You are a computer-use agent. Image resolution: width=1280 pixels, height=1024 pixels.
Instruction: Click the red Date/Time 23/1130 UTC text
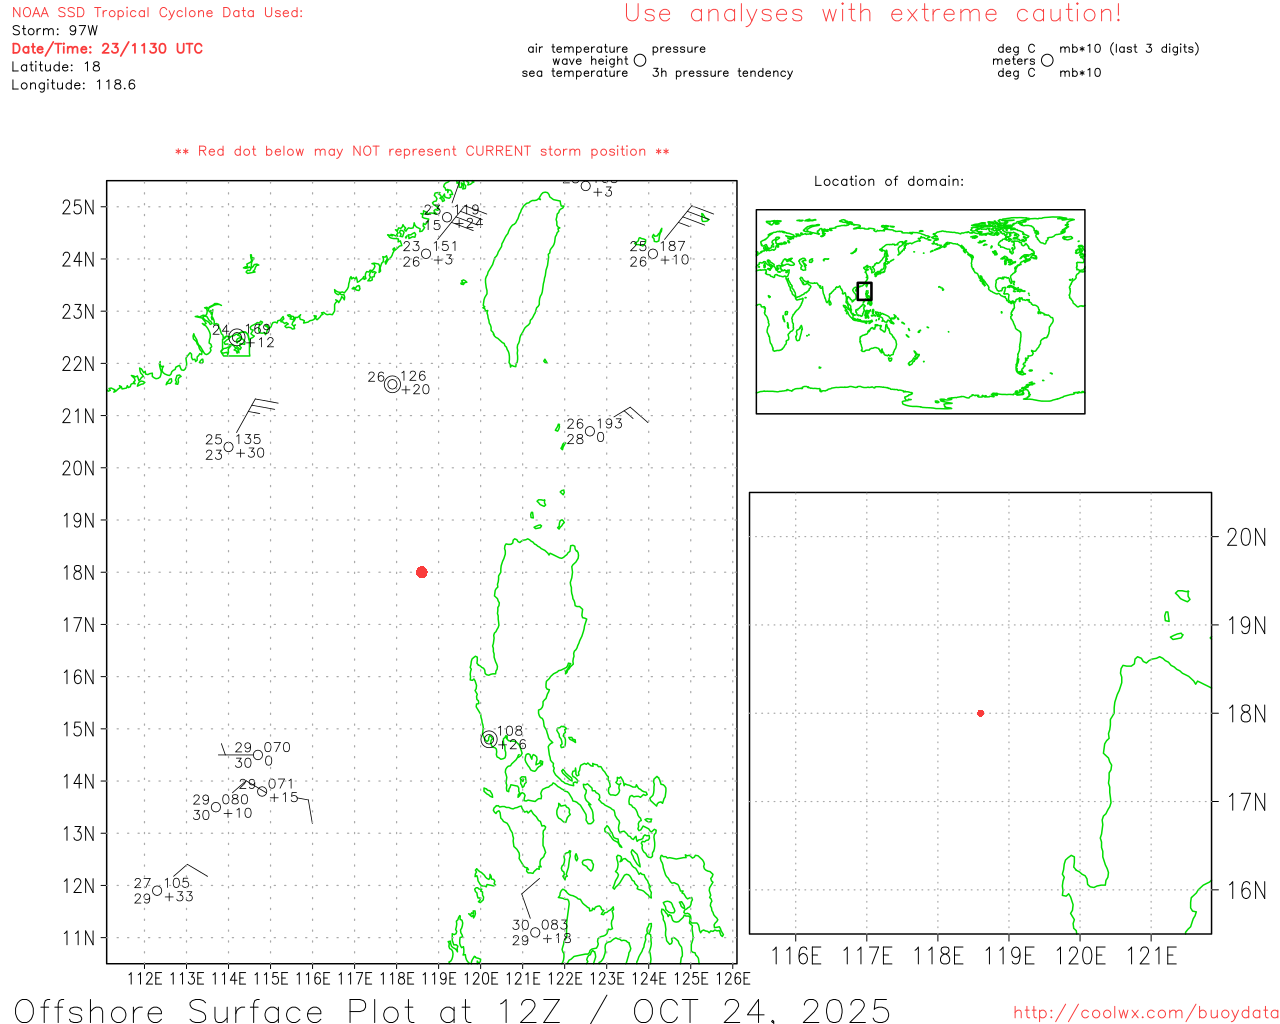click(x=107, y=48)
